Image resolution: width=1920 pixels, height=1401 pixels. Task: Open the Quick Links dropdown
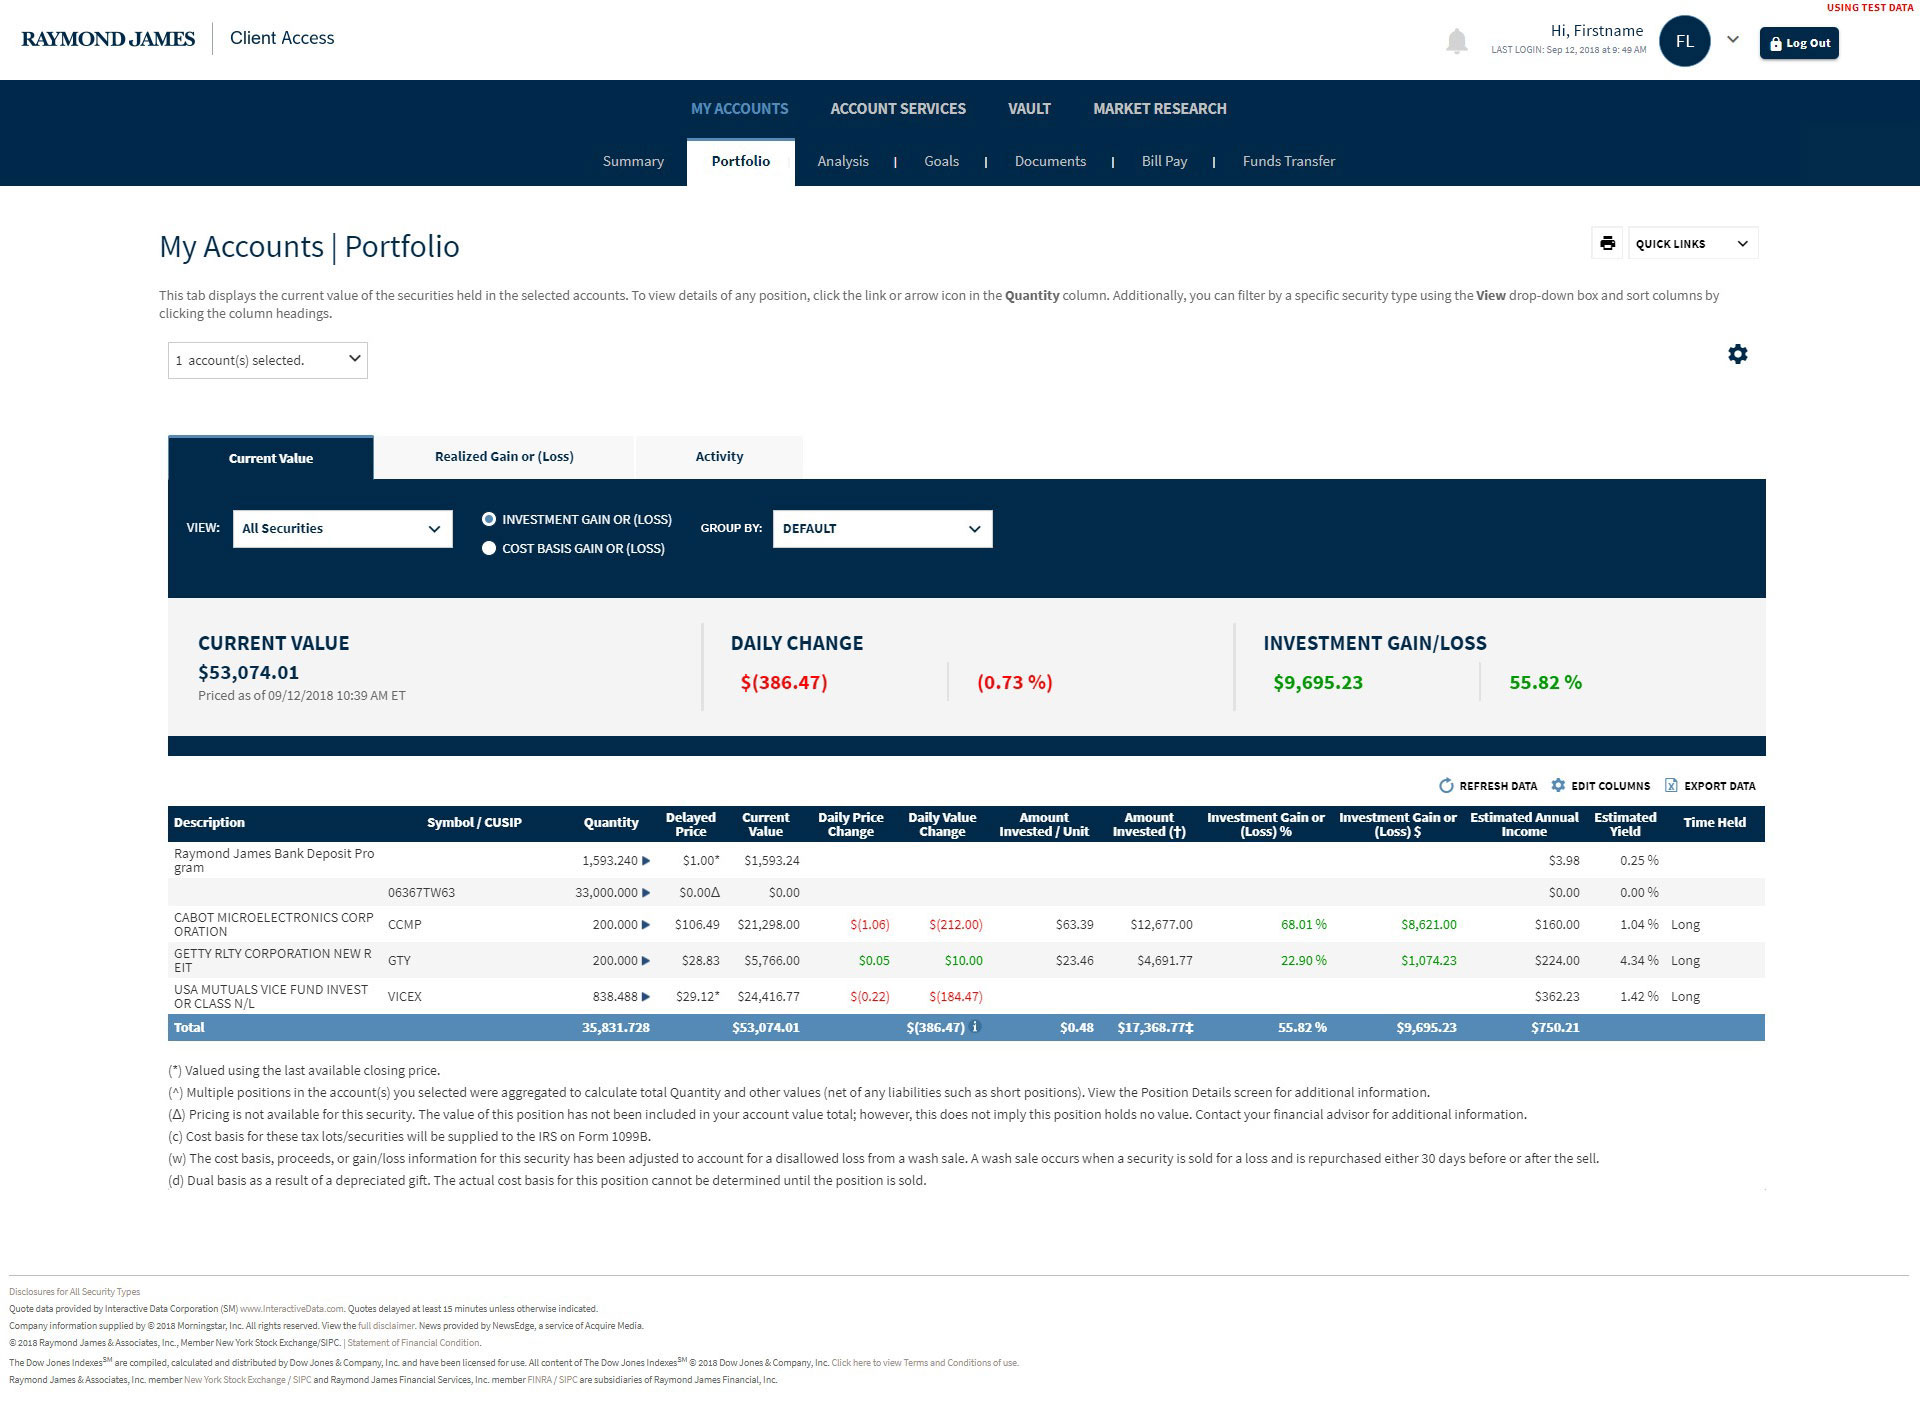pos(1693,243)
